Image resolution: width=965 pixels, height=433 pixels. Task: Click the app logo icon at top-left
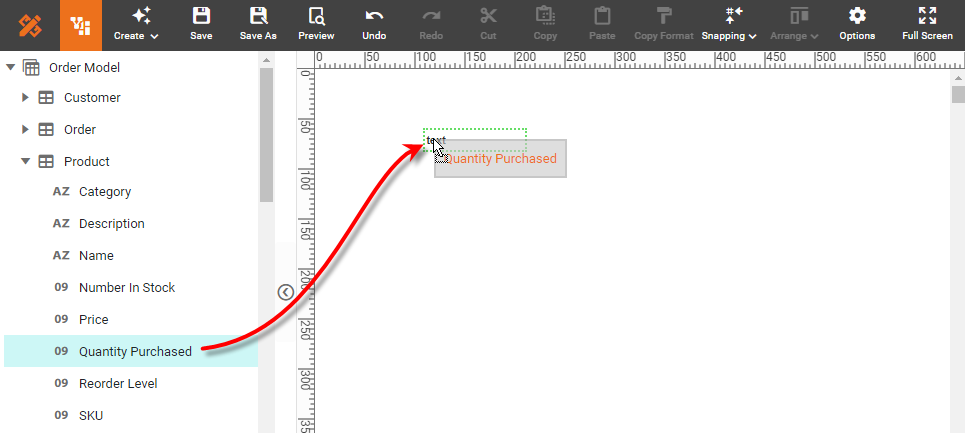[x=30, y=25]
